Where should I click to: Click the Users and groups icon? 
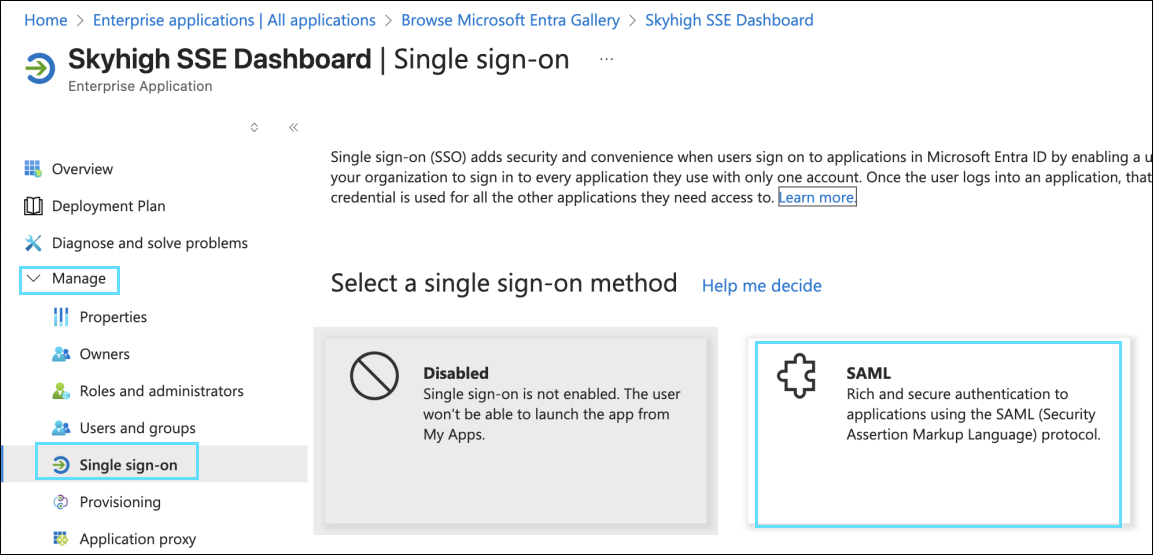click(61, 428)
